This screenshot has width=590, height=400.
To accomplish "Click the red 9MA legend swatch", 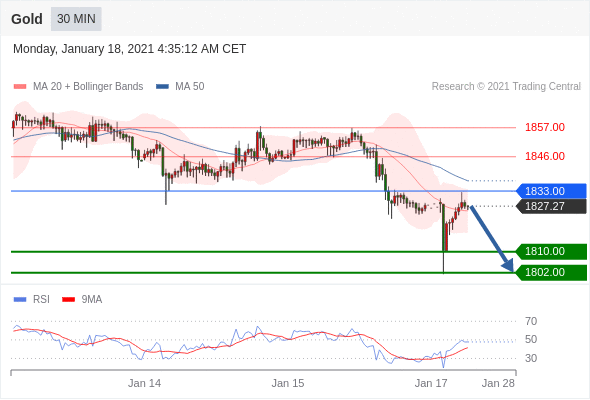I will (68, 300).
